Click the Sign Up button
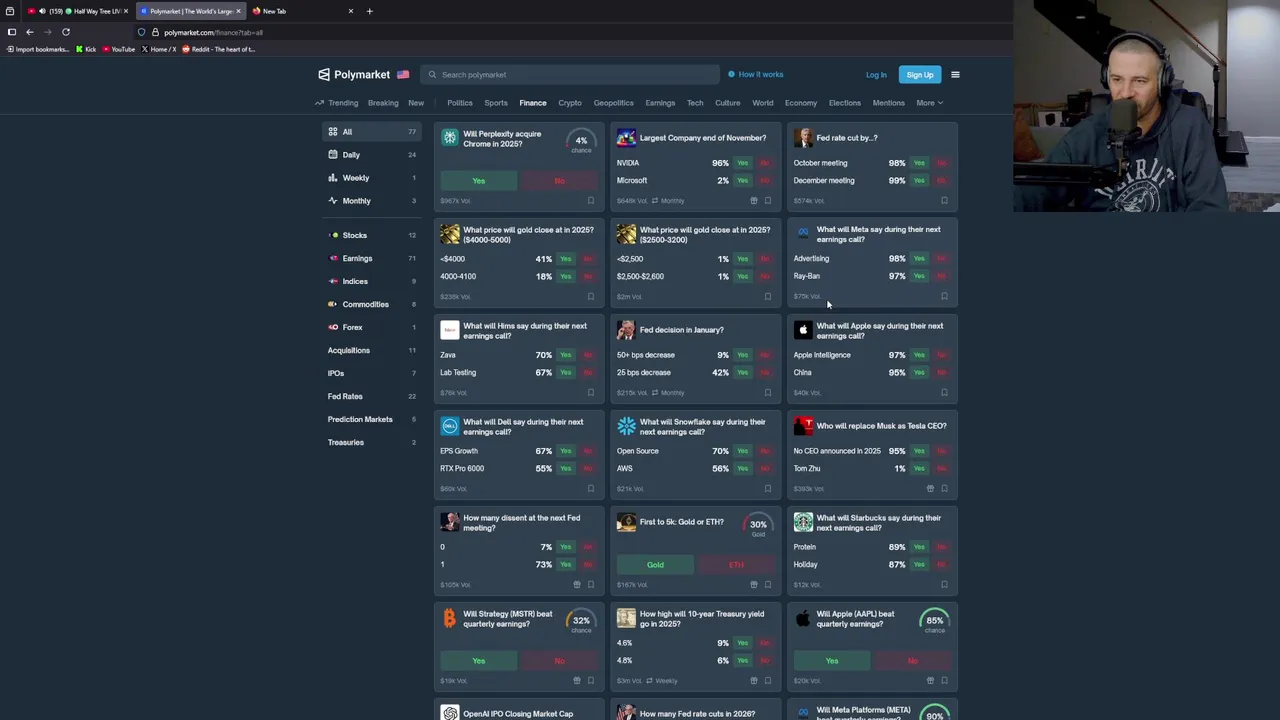This screenshot has width=1280, height=720. (x=920, y=75)
